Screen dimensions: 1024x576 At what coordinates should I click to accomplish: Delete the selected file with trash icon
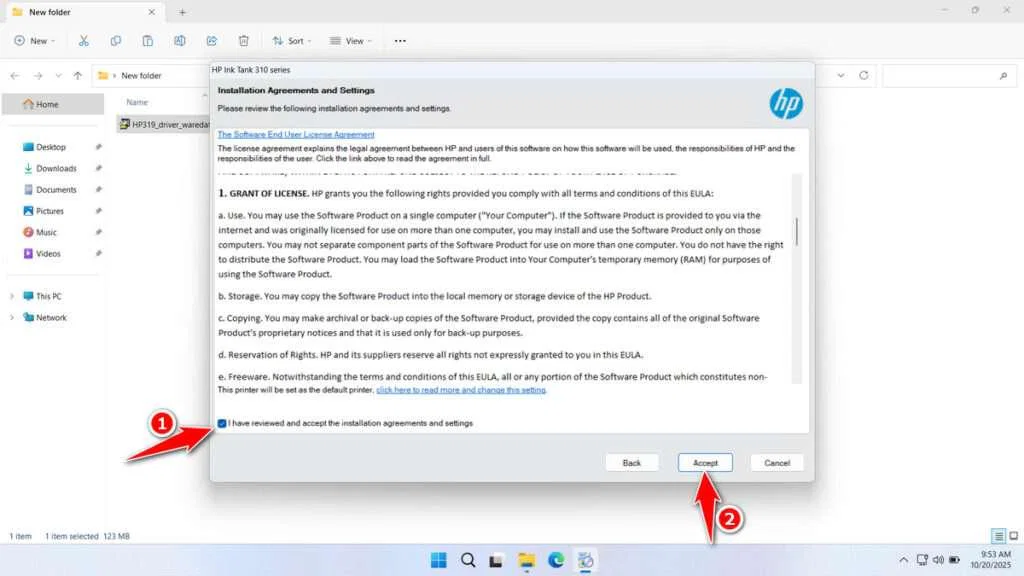tap(243, 40)
